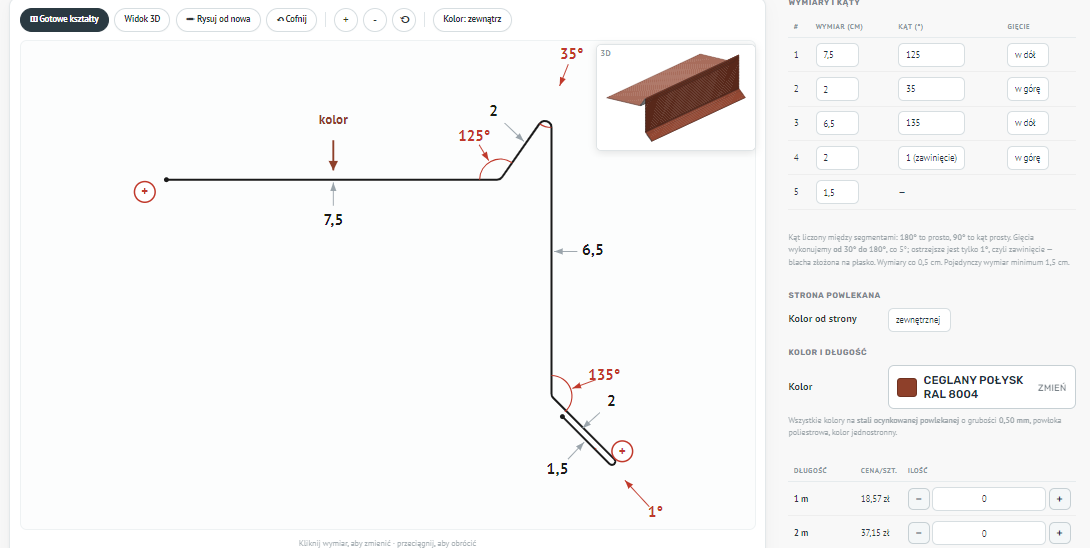1090x548 pixels.
Task: Edit row 1 angle field 125
Action: tap(931, 55)
